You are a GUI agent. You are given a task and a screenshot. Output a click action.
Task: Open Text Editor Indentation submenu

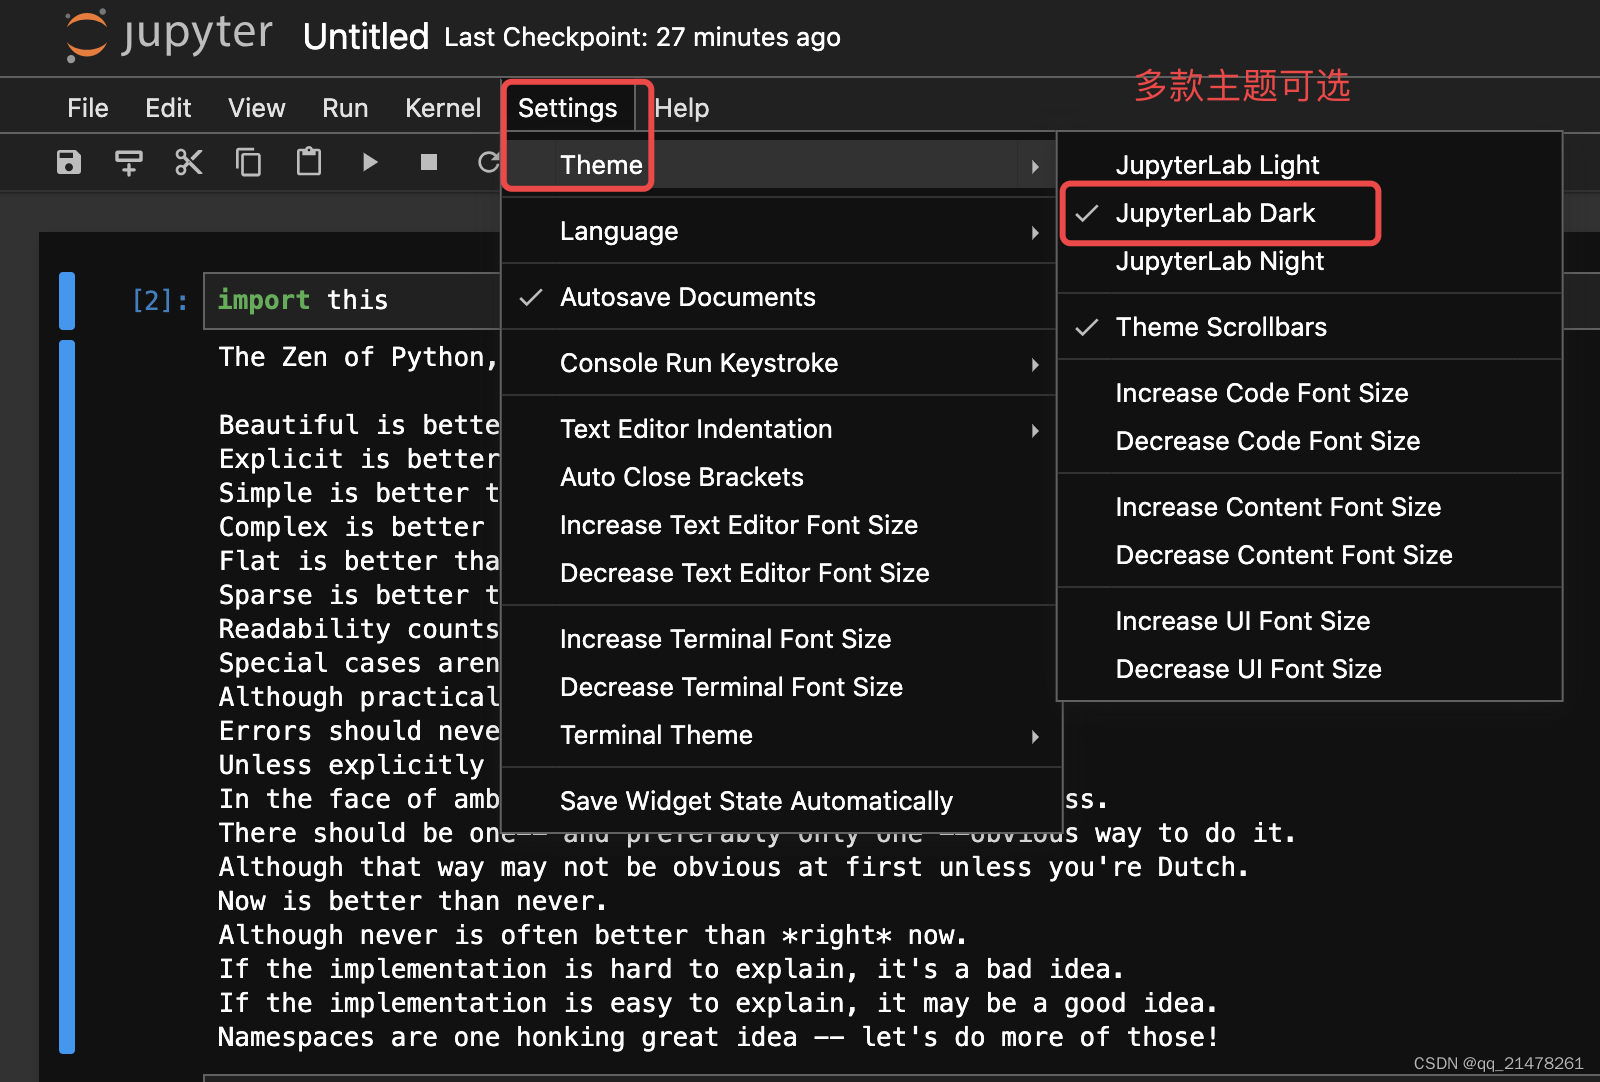click(x=778, y=429)
